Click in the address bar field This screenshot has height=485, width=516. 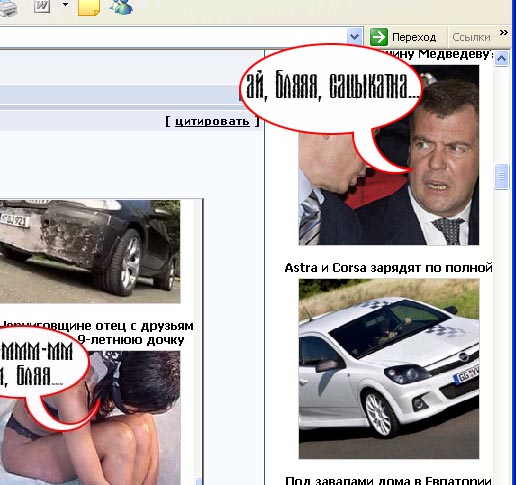tap(173, 37)
